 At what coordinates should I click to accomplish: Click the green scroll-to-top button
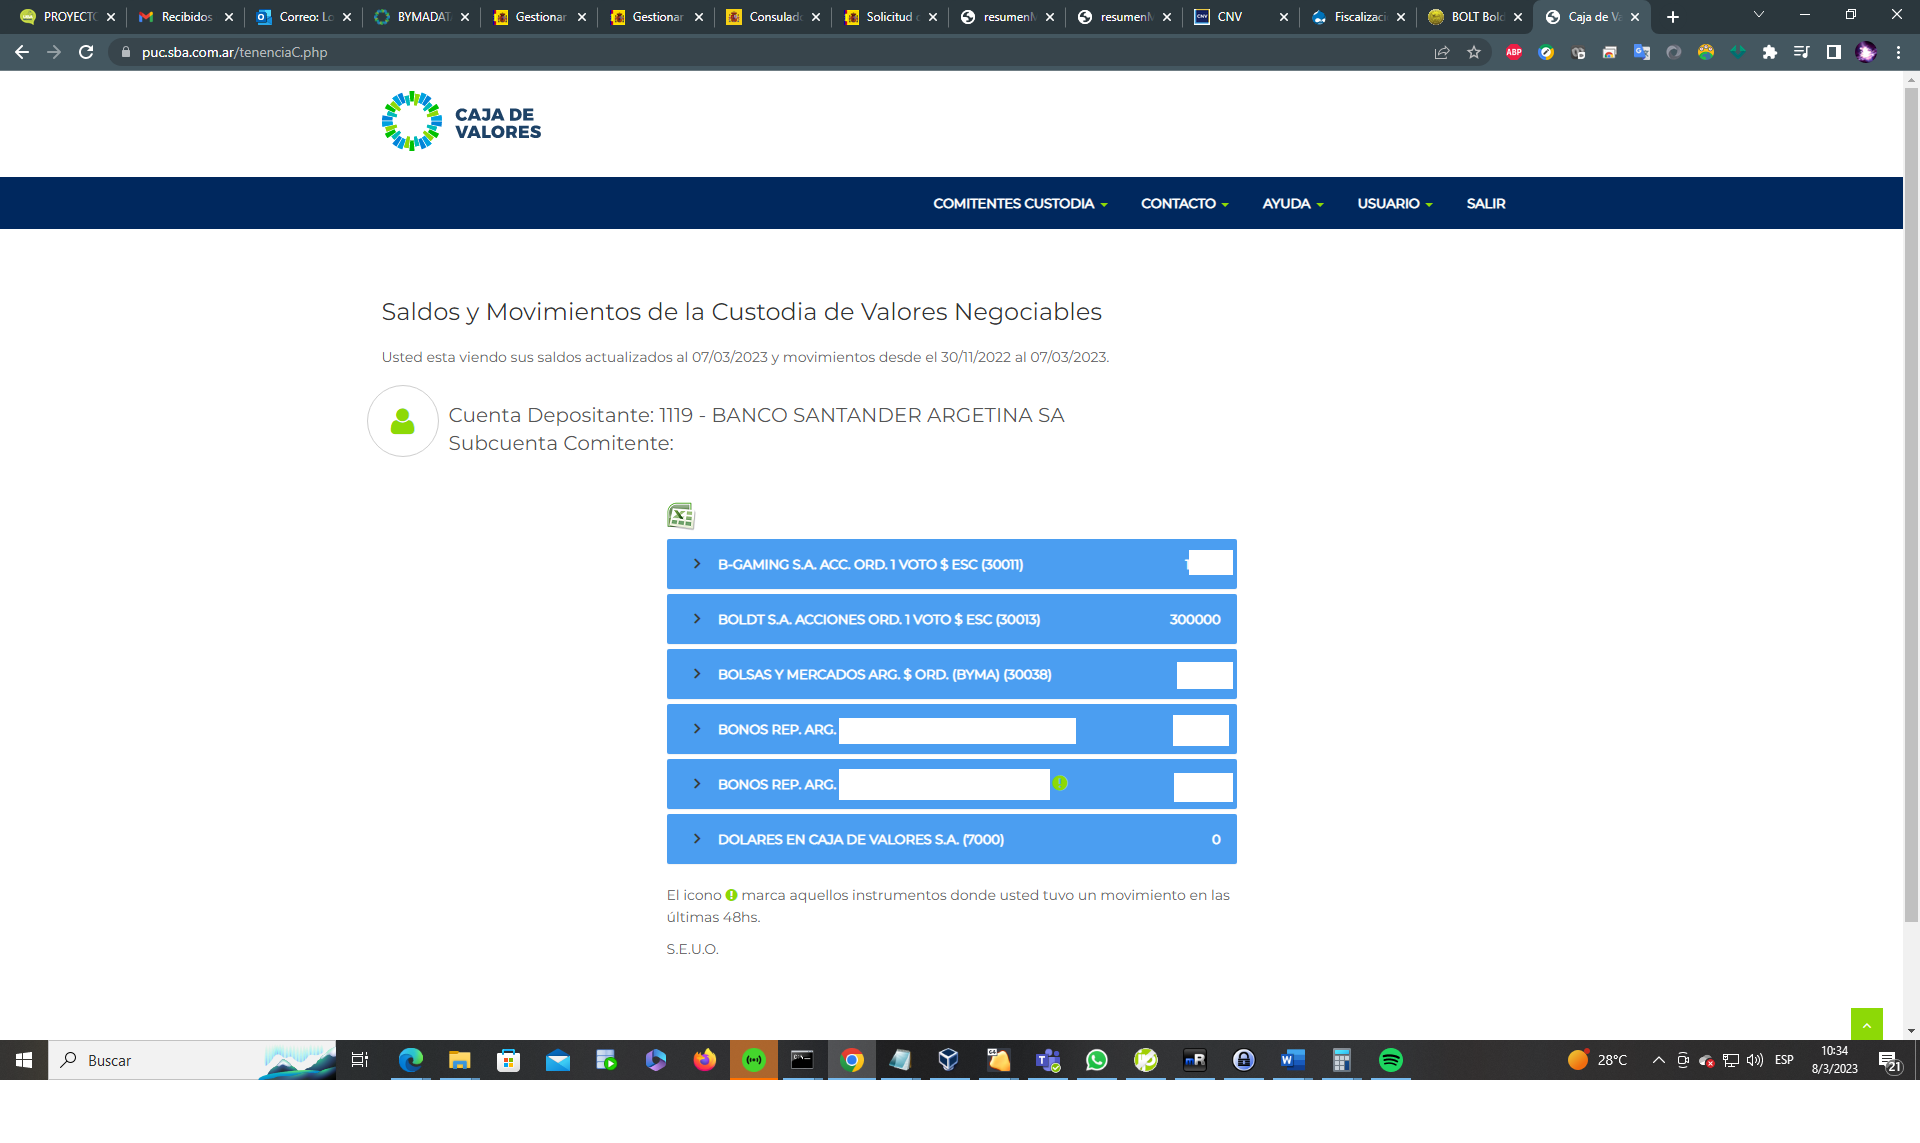(x=1866, y=1024)
